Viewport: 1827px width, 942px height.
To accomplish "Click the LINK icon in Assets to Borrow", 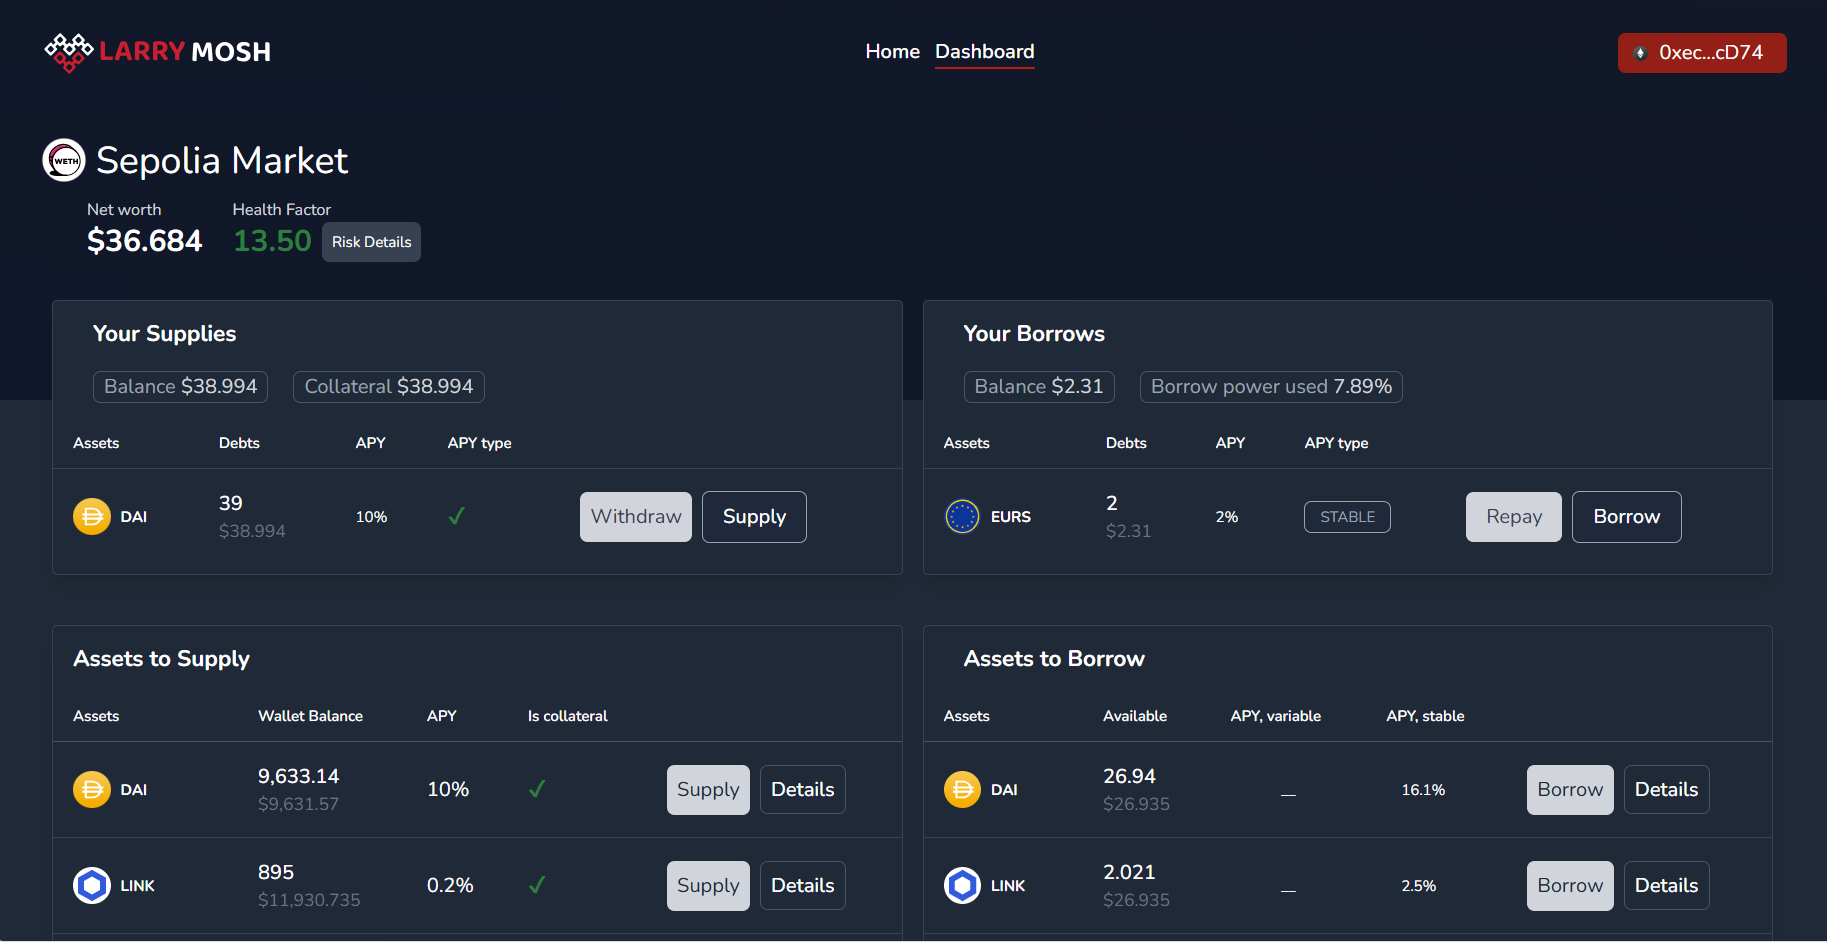I will click(x=962, y=885).
